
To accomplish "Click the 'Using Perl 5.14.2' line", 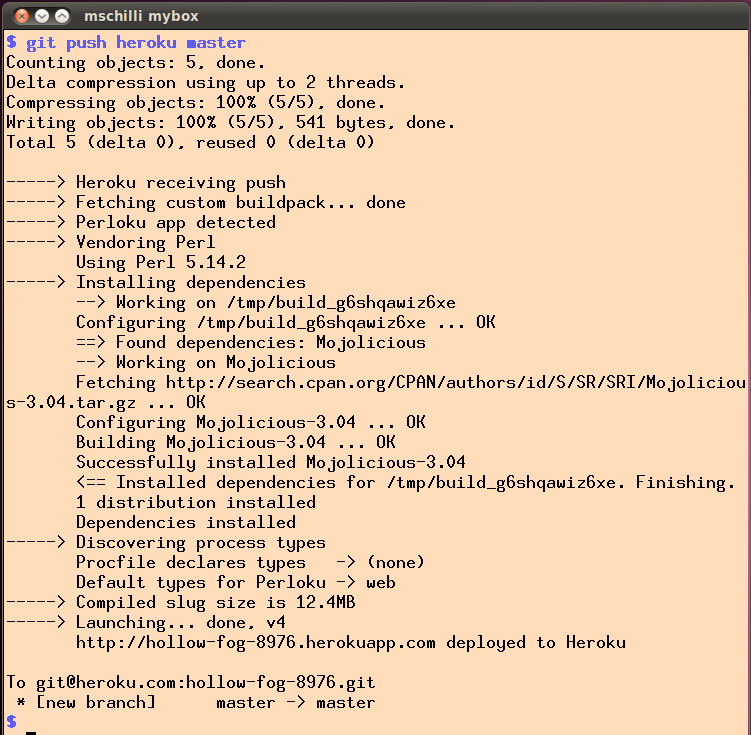I will [161, 262].
